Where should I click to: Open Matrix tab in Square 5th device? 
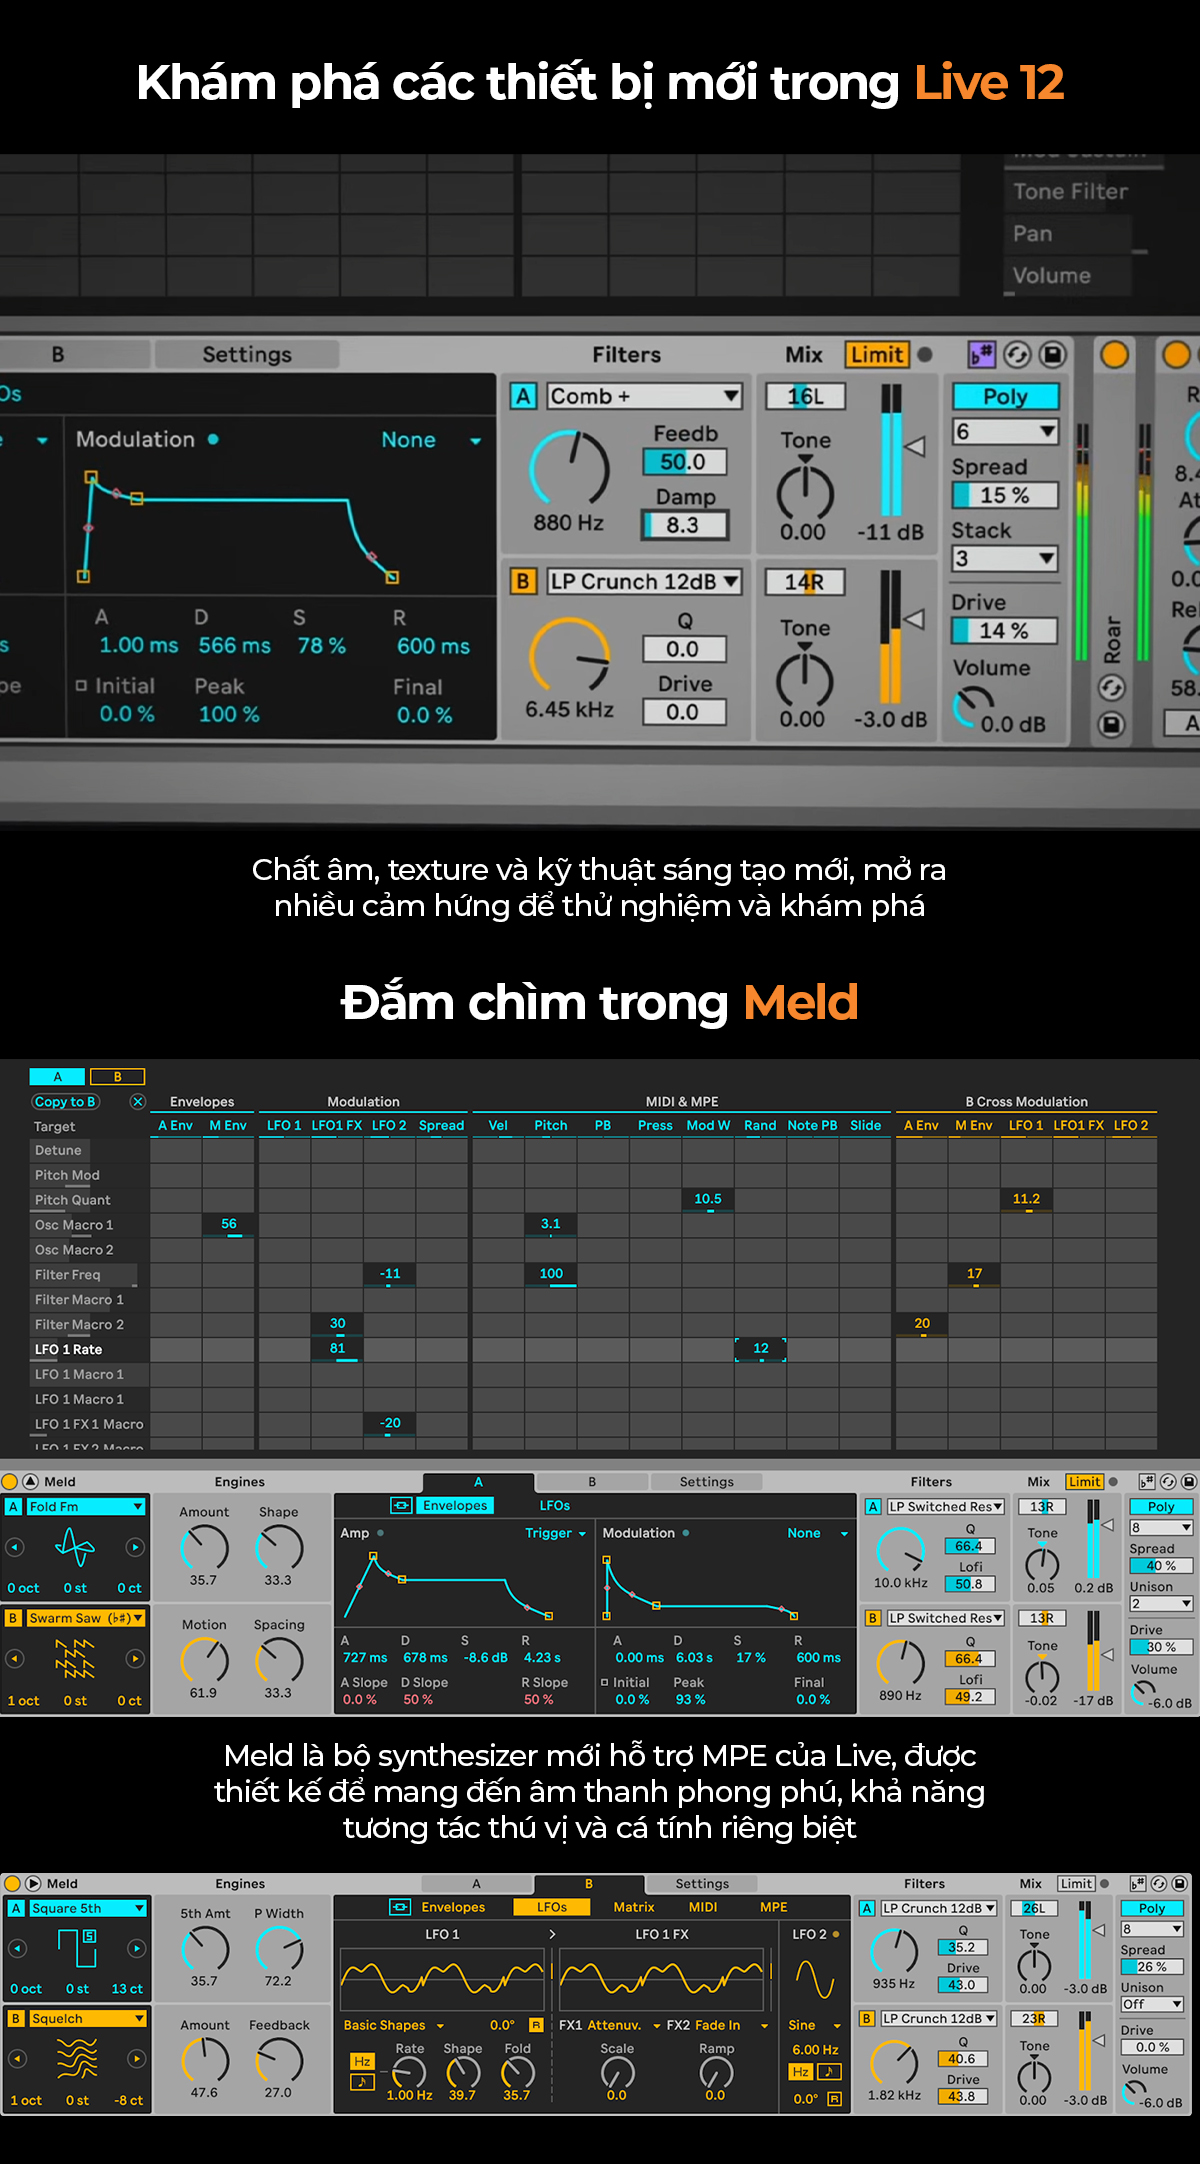click(634, 1907)
